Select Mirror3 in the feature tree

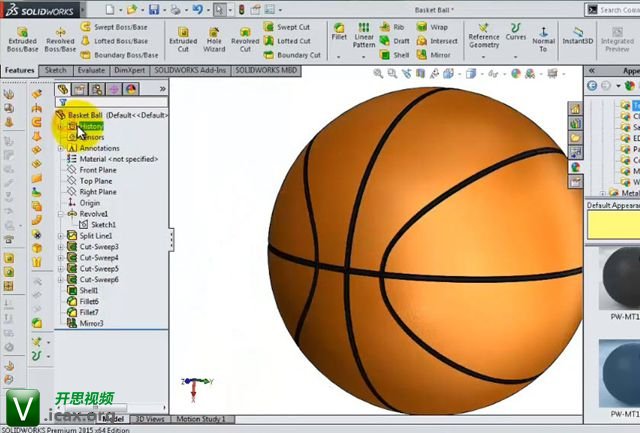pos(91,324)
